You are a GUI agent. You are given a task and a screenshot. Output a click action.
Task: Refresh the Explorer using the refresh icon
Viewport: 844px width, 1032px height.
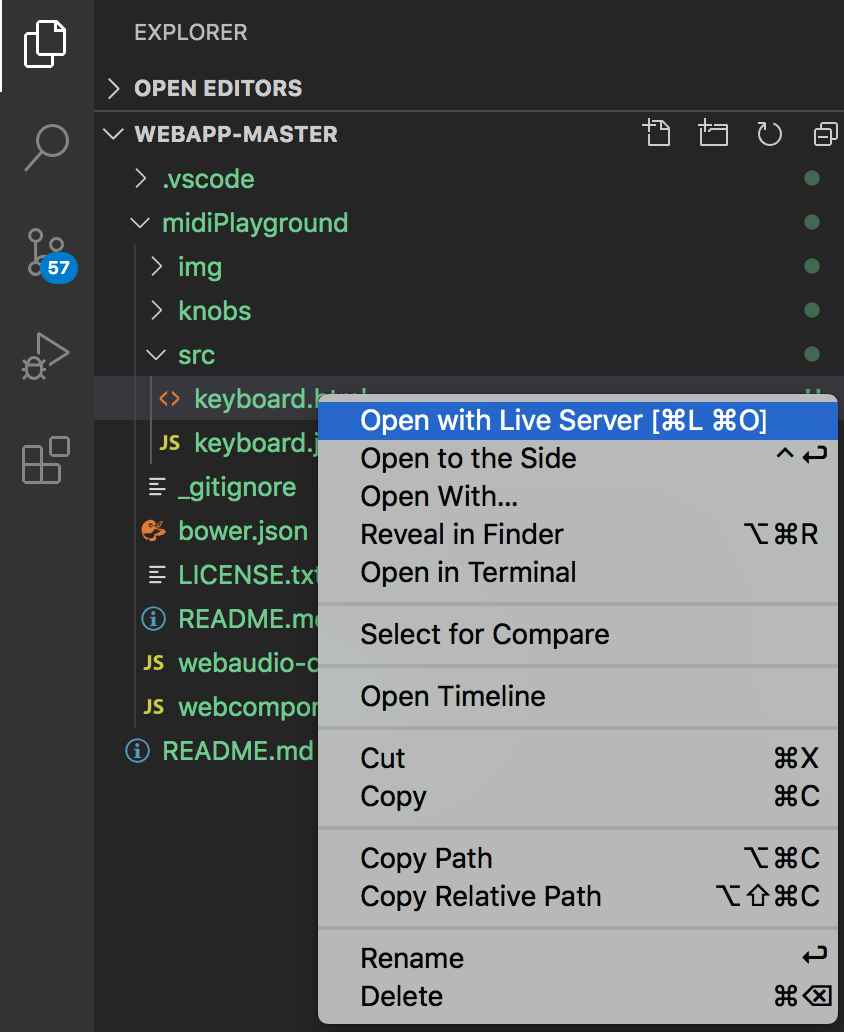[x=769, y=133]
